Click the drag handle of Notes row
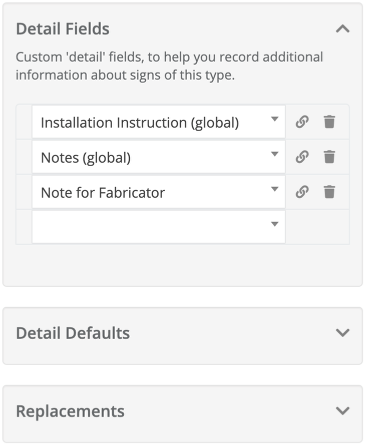367x448 pixels. [24, 157]
